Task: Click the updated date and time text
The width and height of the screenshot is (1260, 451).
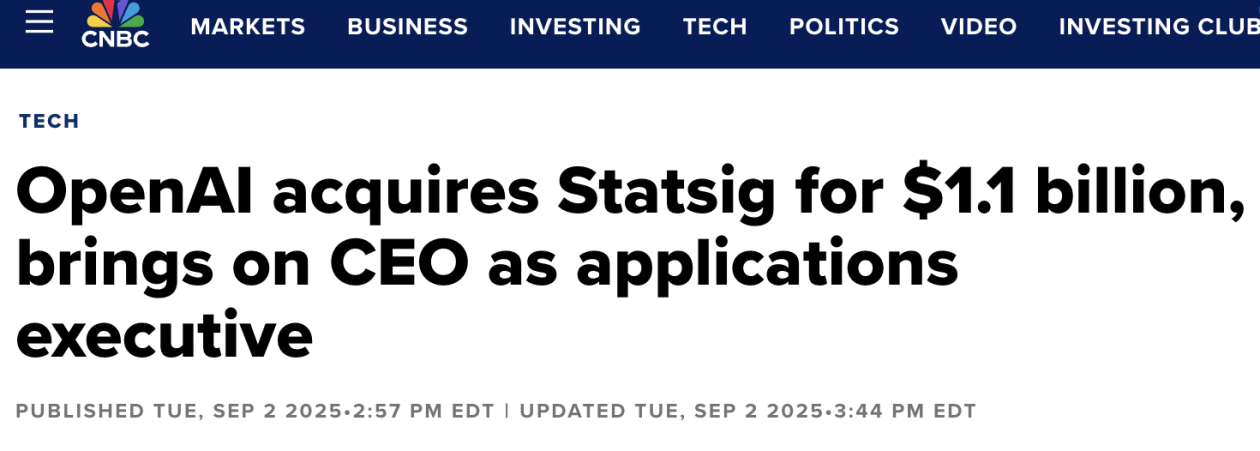Action: click(747, 411)
